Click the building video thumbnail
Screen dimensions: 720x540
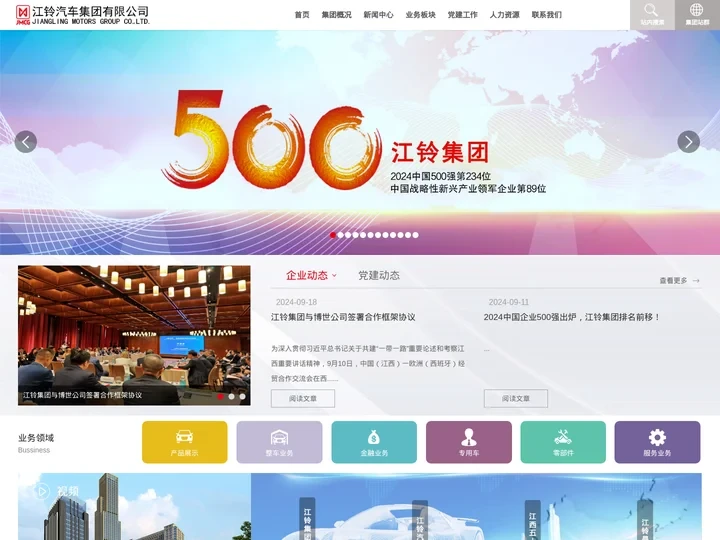pos(134,506)
